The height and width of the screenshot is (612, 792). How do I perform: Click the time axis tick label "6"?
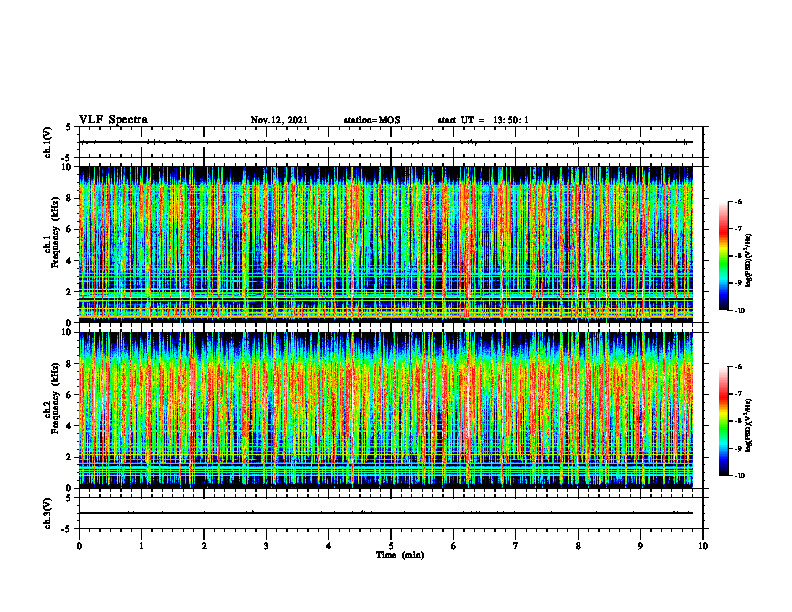454,546
